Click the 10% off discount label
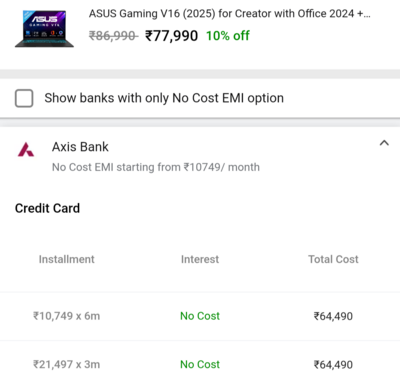This screenshot has width=400, height=382. click(x=228, y=36)
